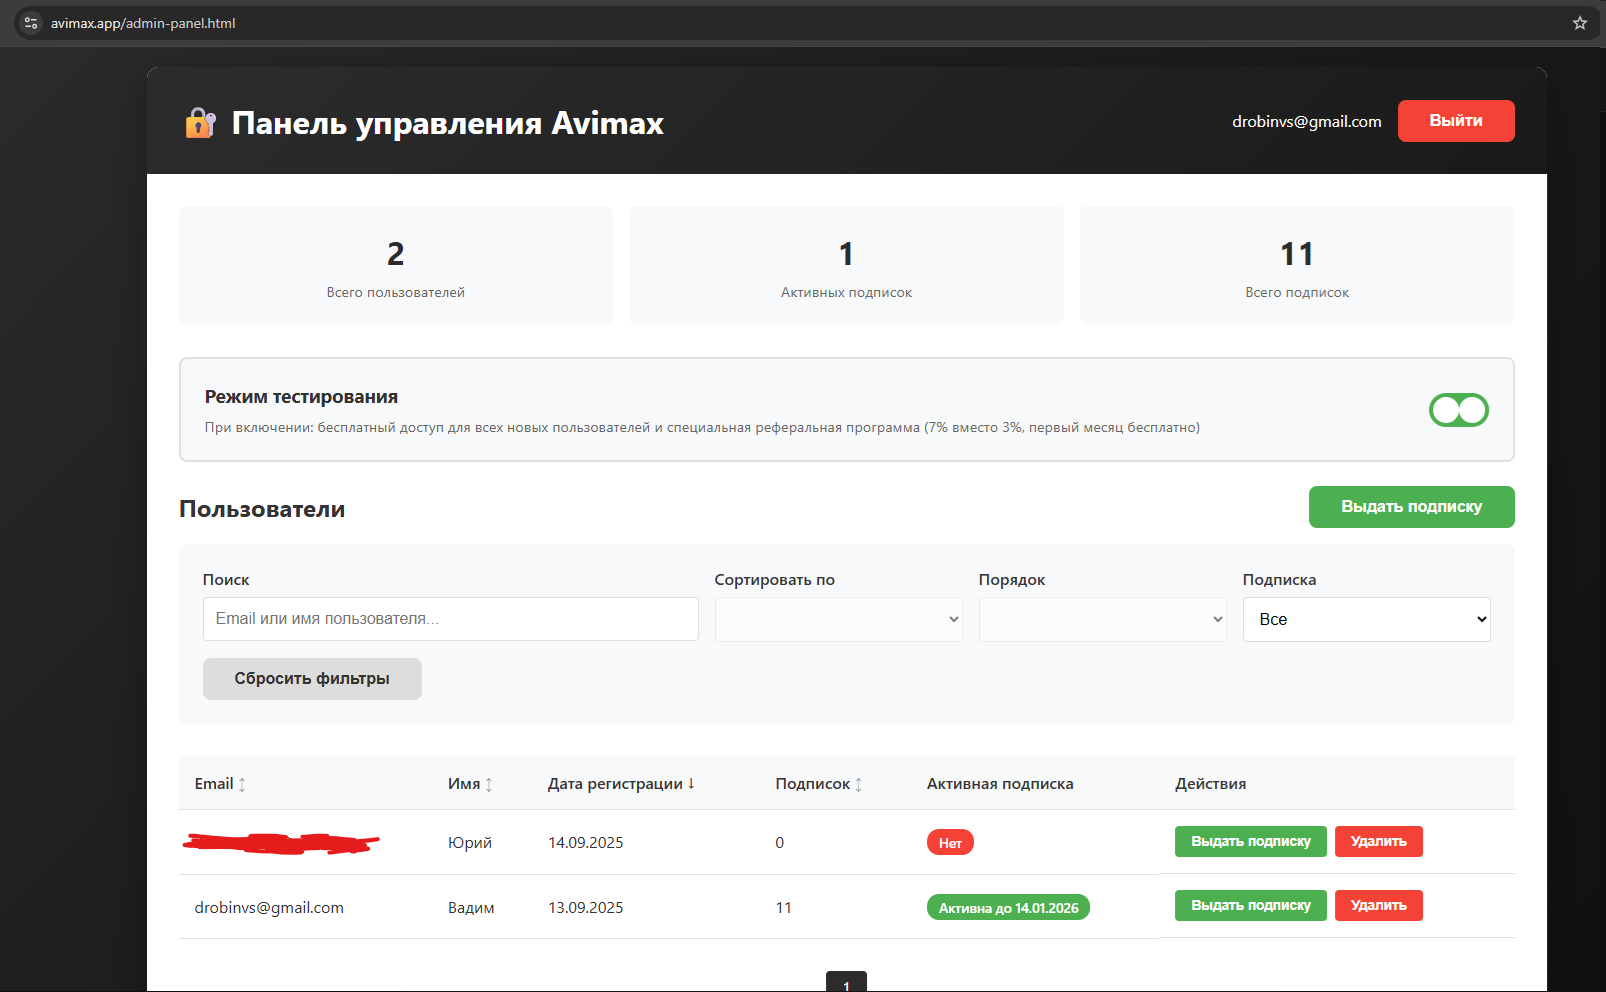Toggle the Режим тестирования switch
The width and height of the screenshot is (1606, 992).
click(1458, 410)
